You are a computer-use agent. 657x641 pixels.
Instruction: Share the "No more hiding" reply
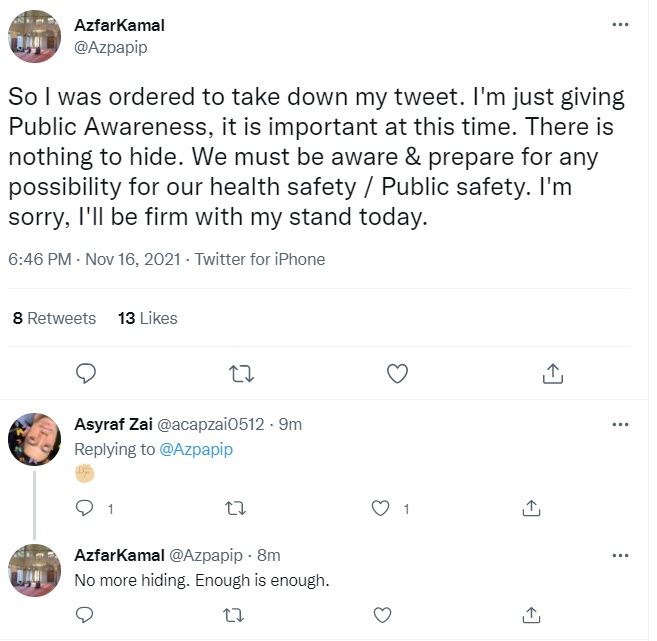(532, 613)
